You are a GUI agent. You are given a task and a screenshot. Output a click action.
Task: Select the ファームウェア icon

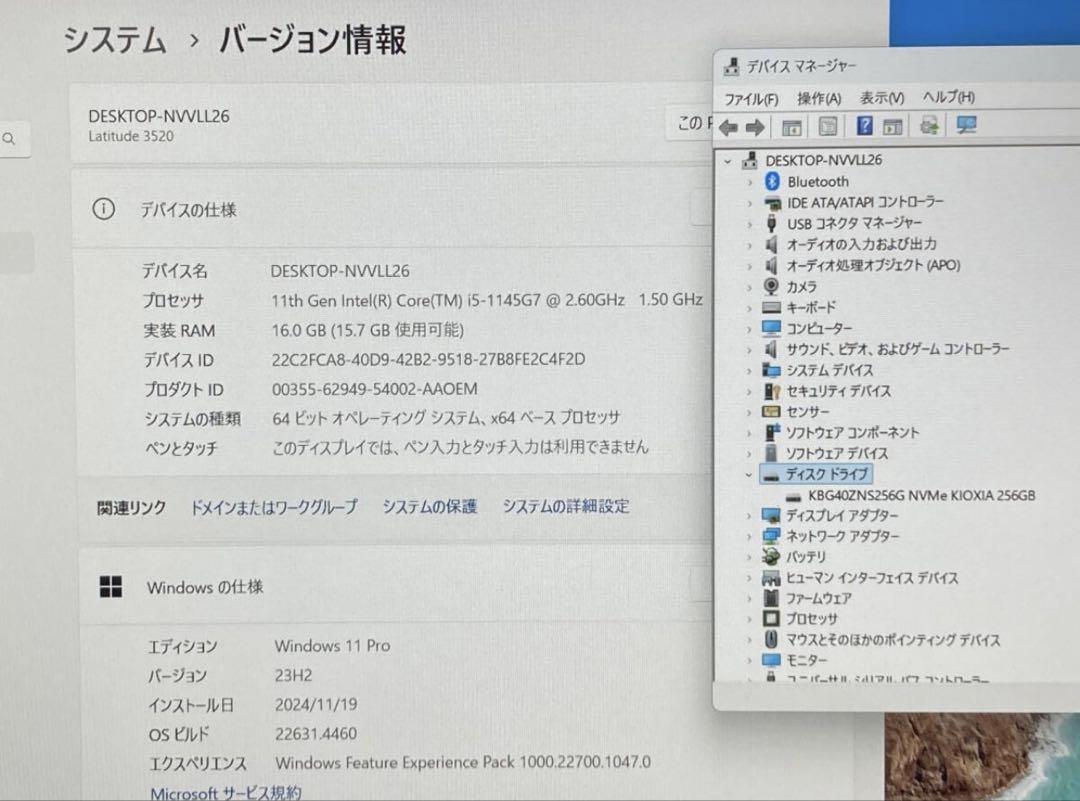tap(771, 598)
